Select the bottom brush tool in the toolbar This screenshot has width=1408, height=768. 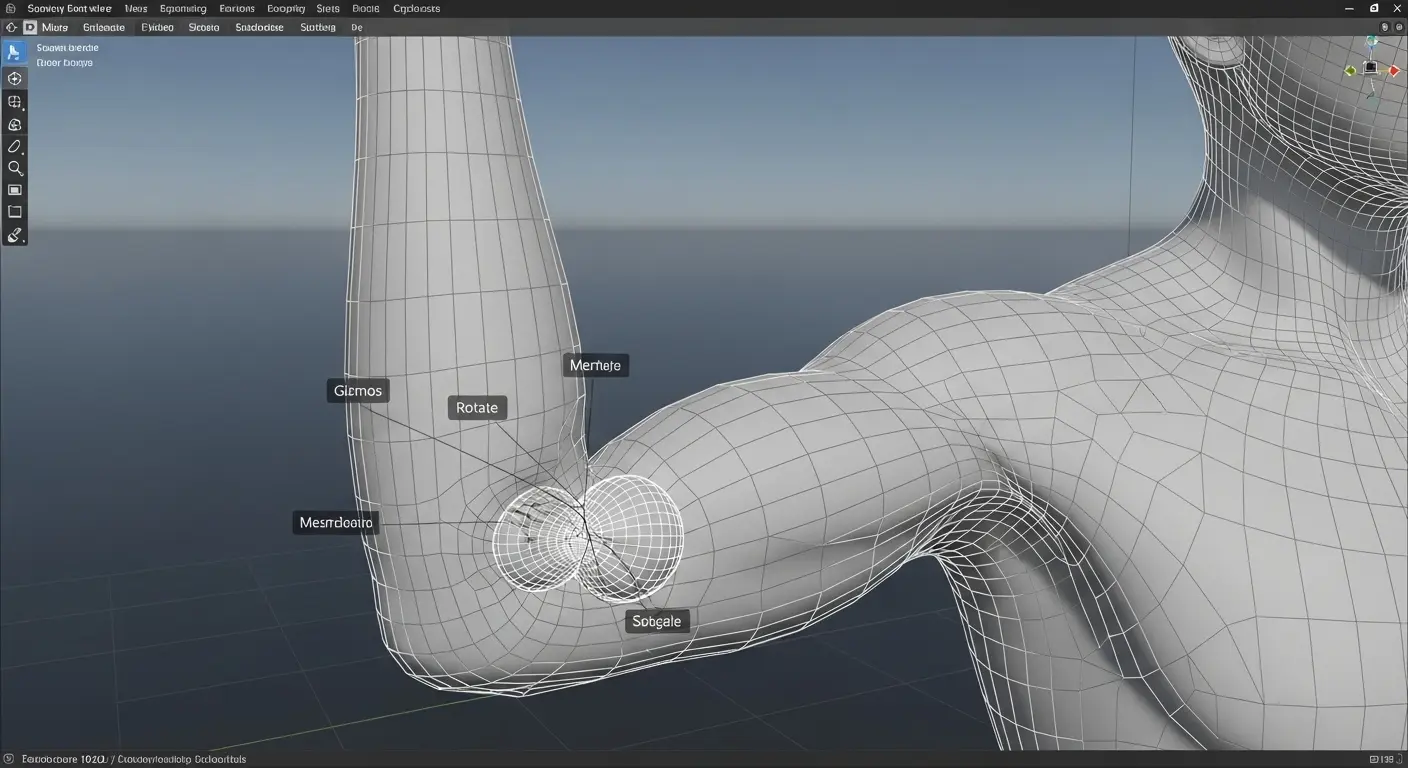coord(14,235)
